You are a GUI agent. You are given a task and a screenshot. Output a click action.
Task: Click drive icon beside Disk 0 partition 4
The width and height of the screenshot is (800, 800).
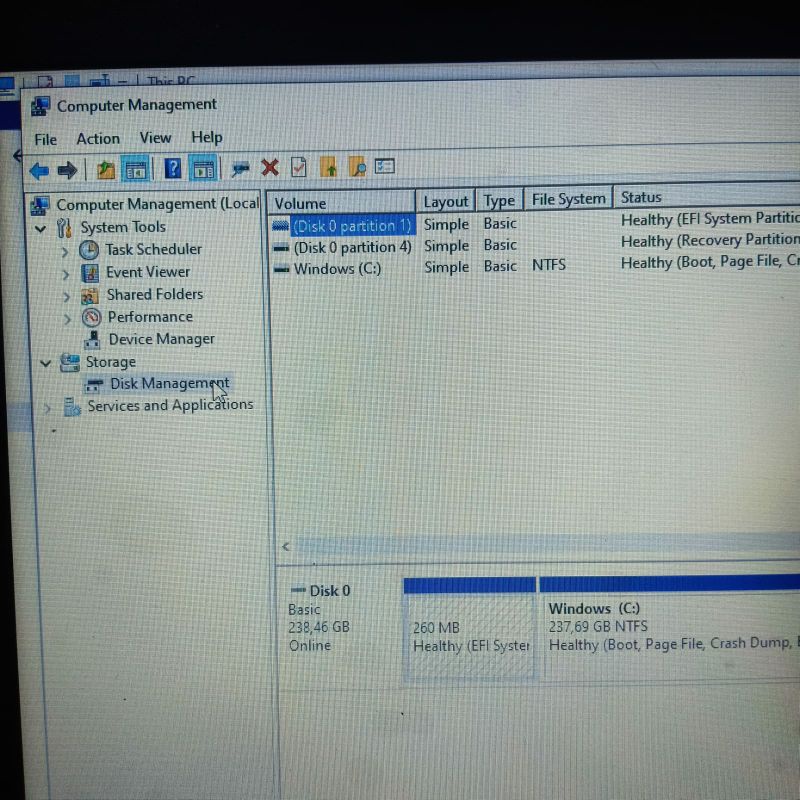coord(281,248)
